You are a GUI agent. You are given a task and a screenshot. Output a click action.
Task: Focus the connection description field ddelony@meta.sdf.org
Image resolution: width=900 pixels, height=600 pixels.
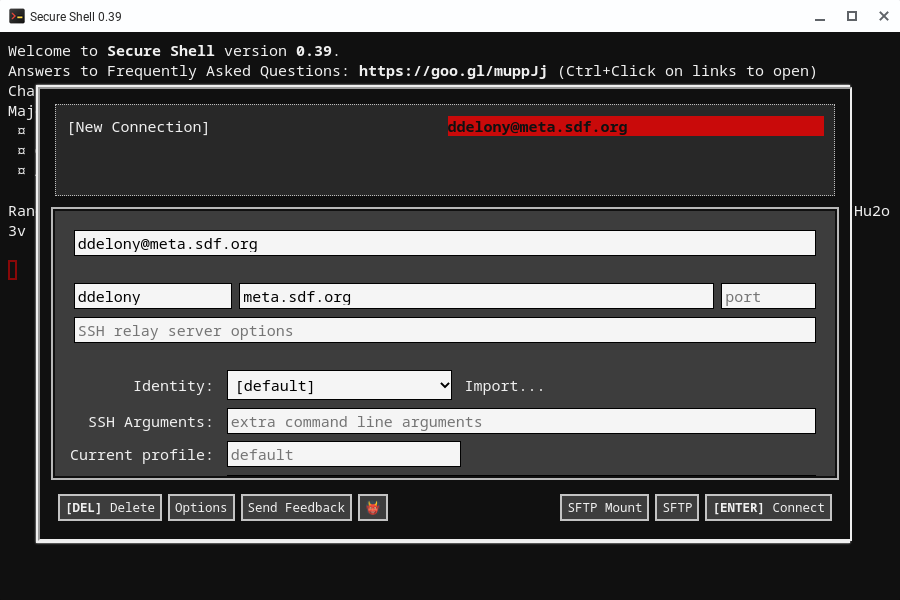[x=445, y=243]
